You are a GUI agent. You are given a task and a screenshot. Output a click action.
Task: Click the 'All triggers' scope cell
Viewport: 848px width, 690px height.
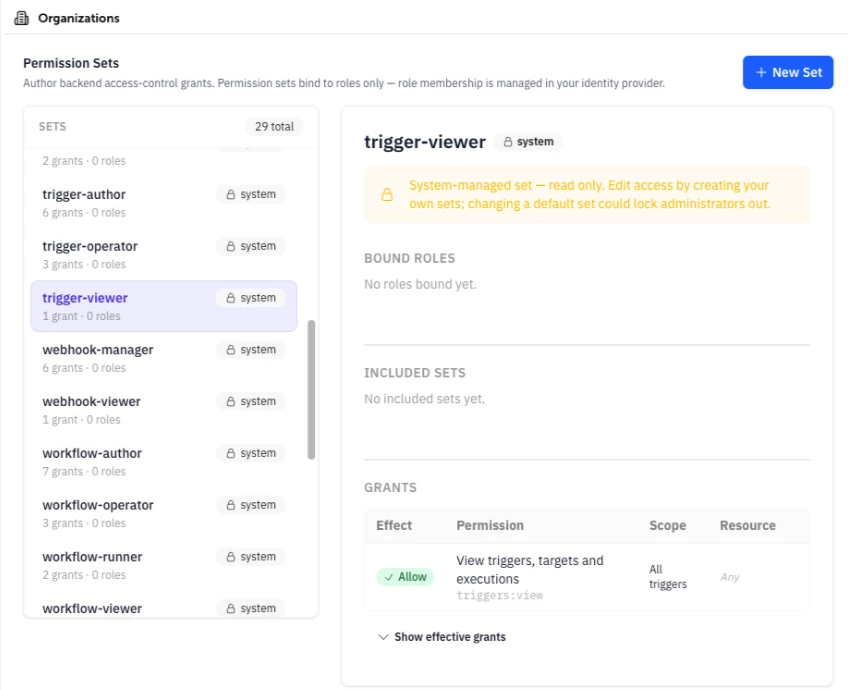pos(668,576)
